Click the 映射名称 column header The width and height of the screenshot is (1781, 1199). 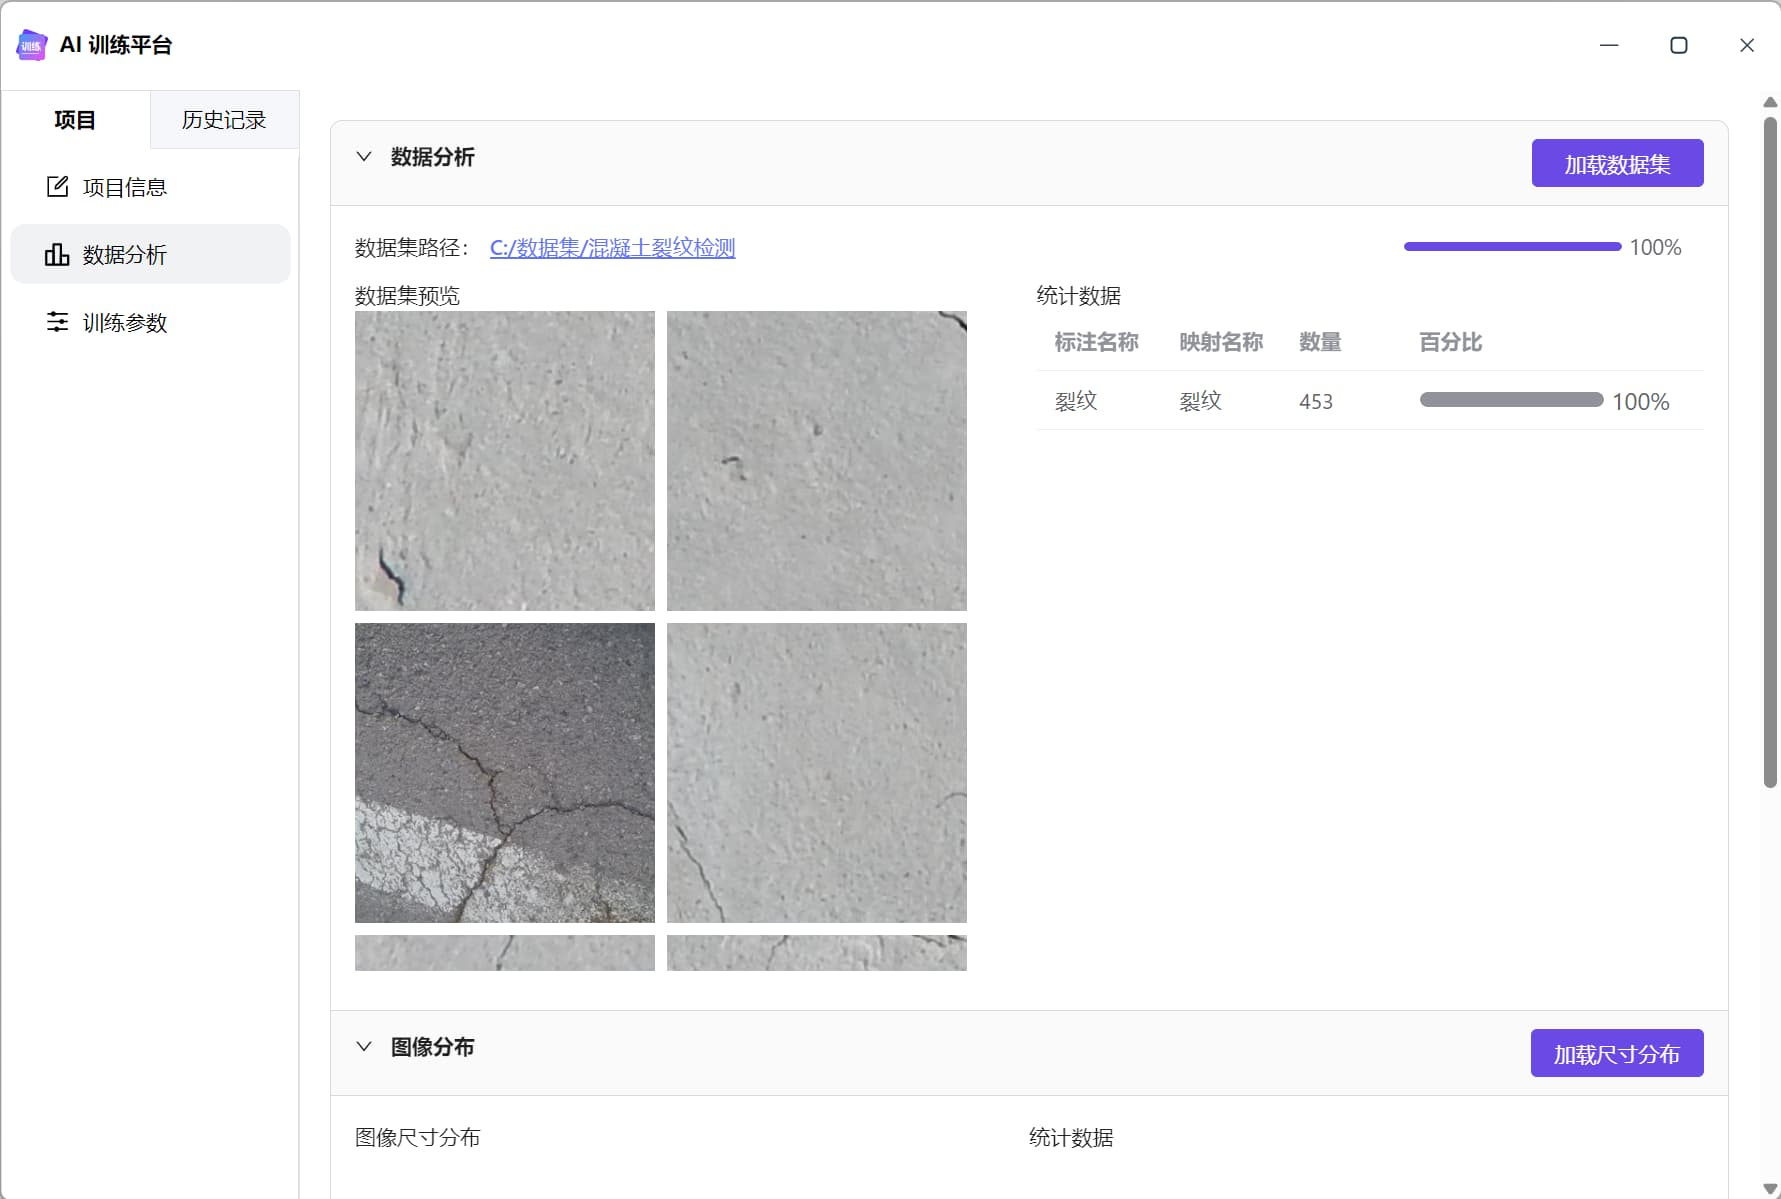pyautogui.click(x=1221, y=342)
